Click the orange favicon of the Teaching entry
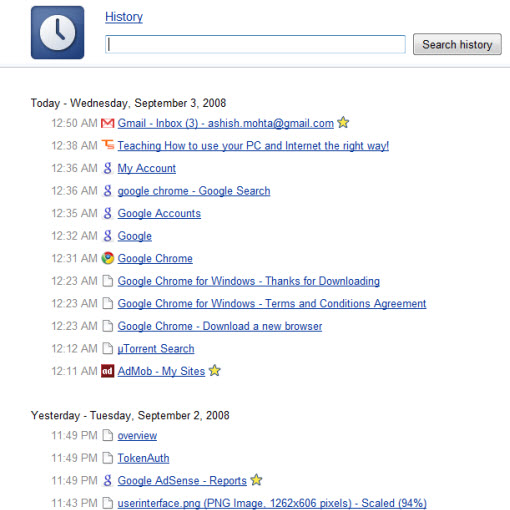This screenshot has width=510, height=510. tap(108, 145)
